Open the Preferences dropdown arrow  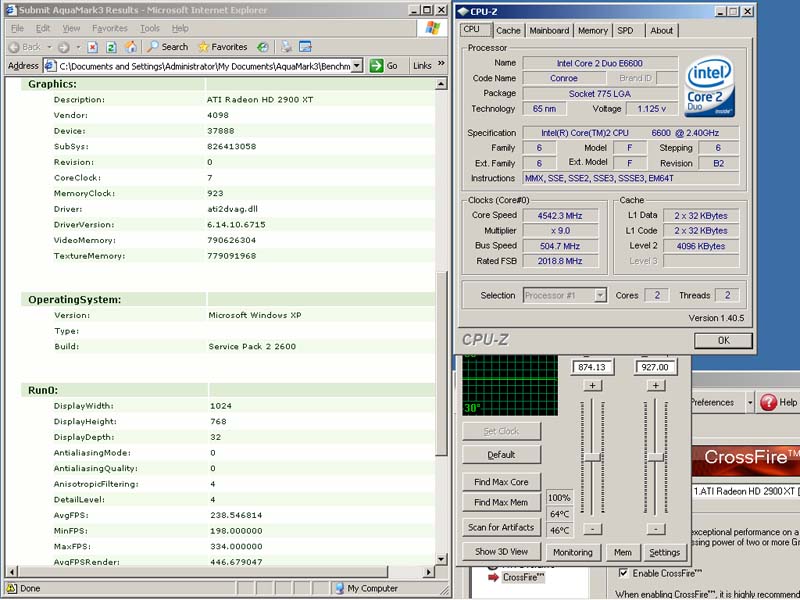[x=749, y=403]
